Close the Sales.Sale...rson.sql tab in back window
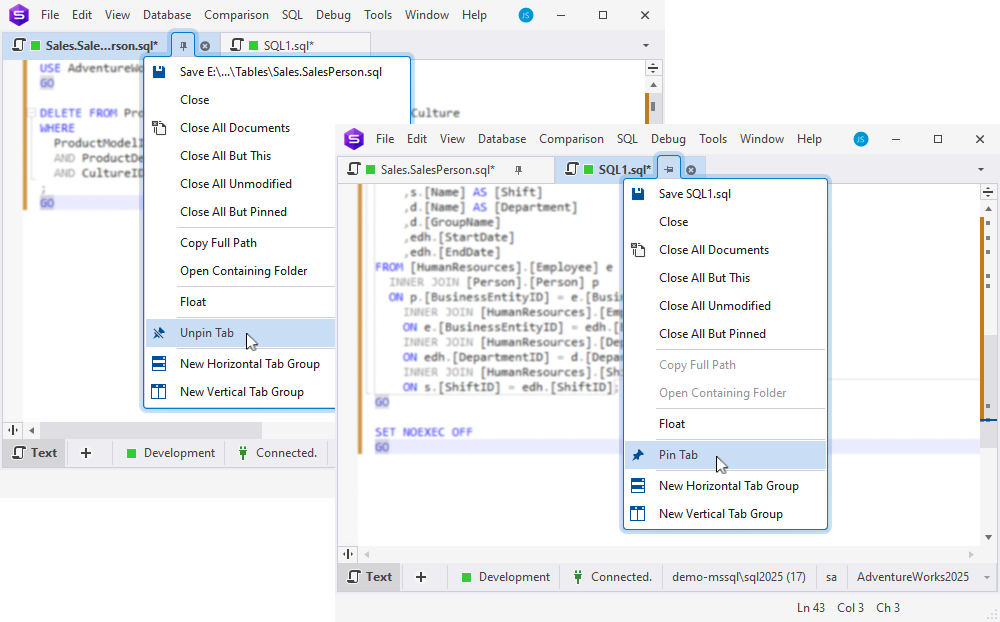The image size is (1000, 622). (205, 46)
